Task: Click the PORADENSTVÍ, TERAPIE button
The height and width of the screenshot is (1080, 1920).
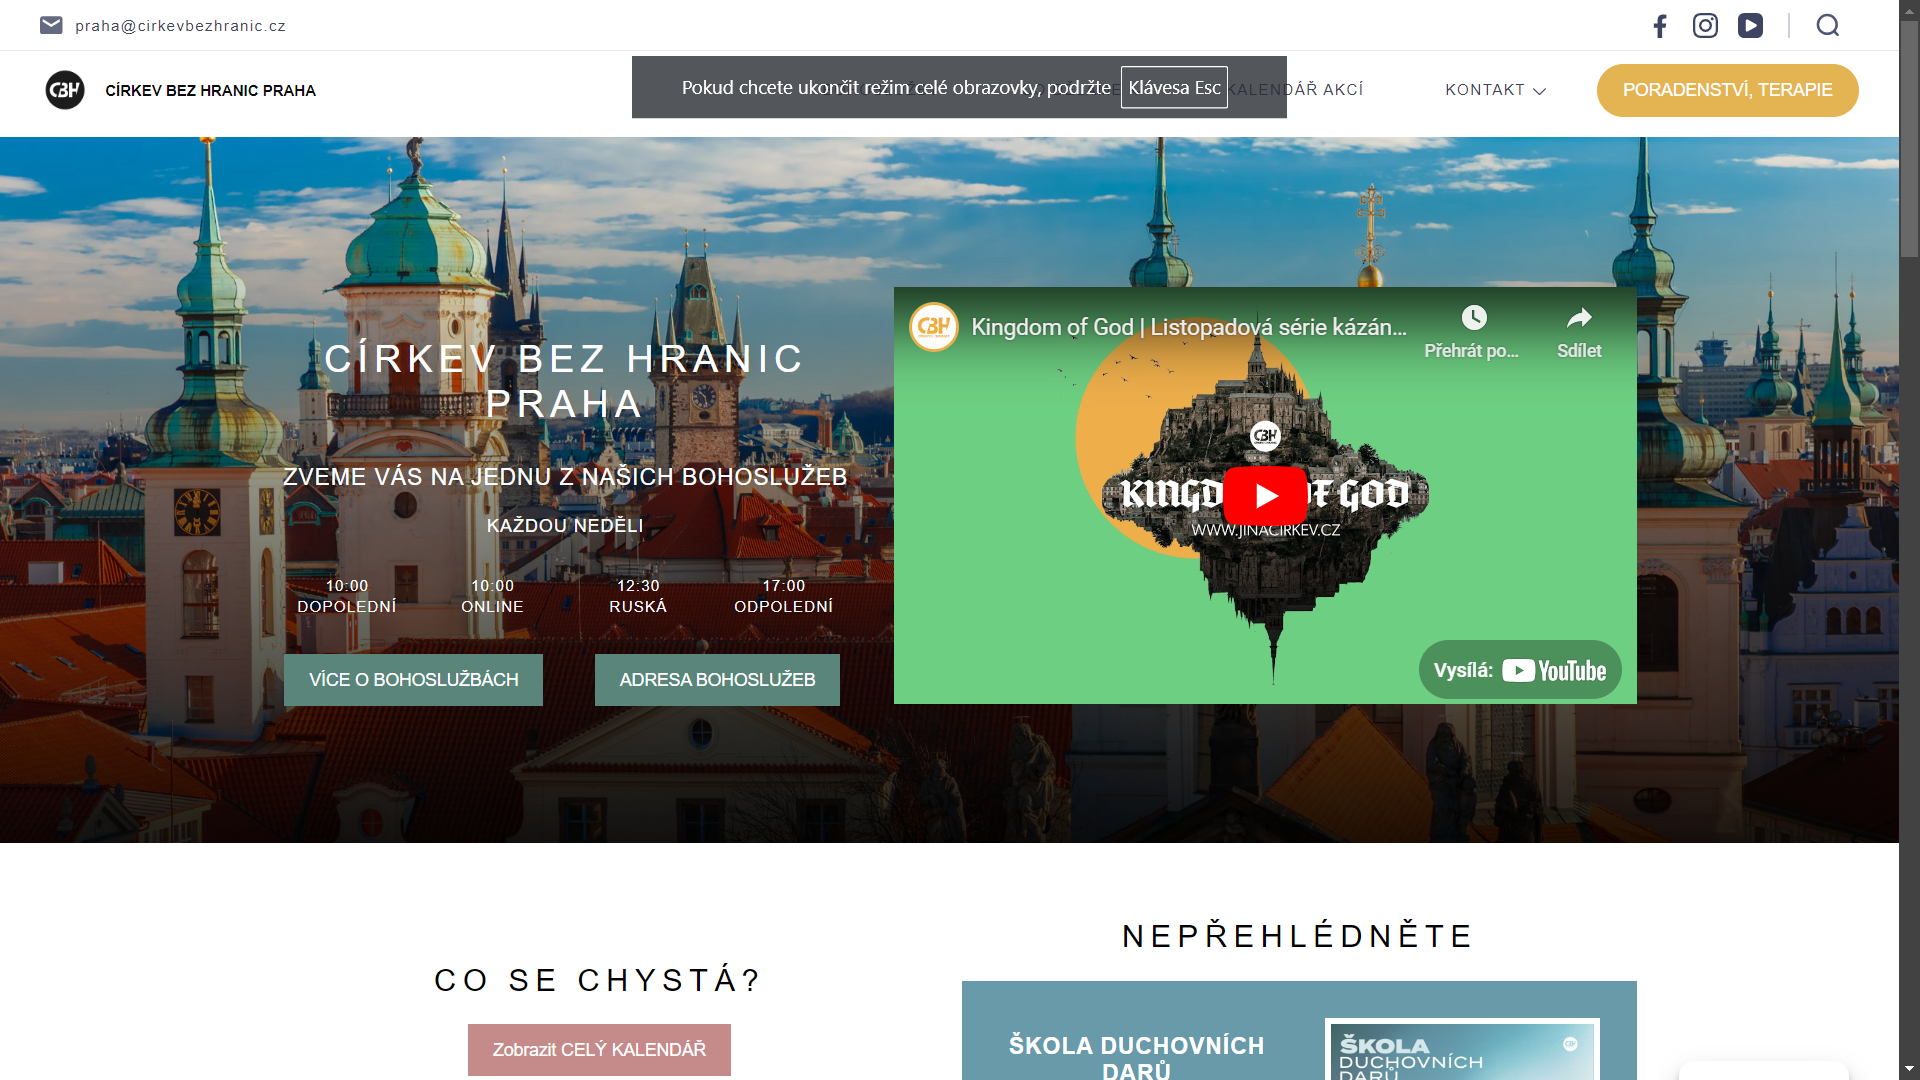Action: pyautogui.click(x=1727, y=90)
